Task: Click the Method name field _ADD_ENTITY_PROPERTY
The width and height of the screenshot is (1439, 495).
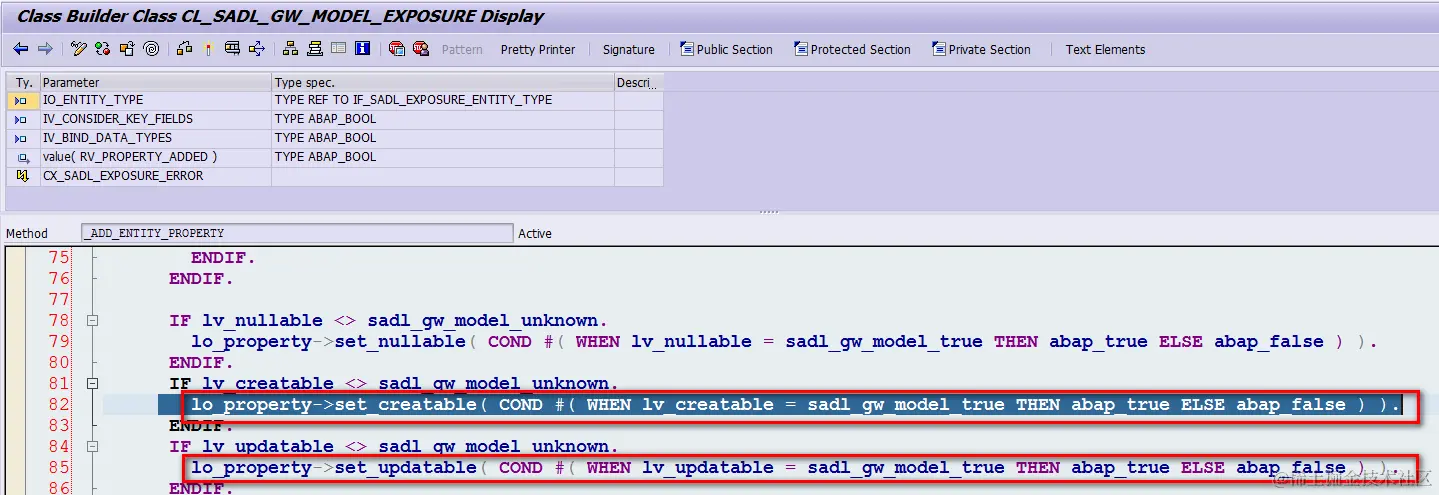Action: click(x=297, y=233)
